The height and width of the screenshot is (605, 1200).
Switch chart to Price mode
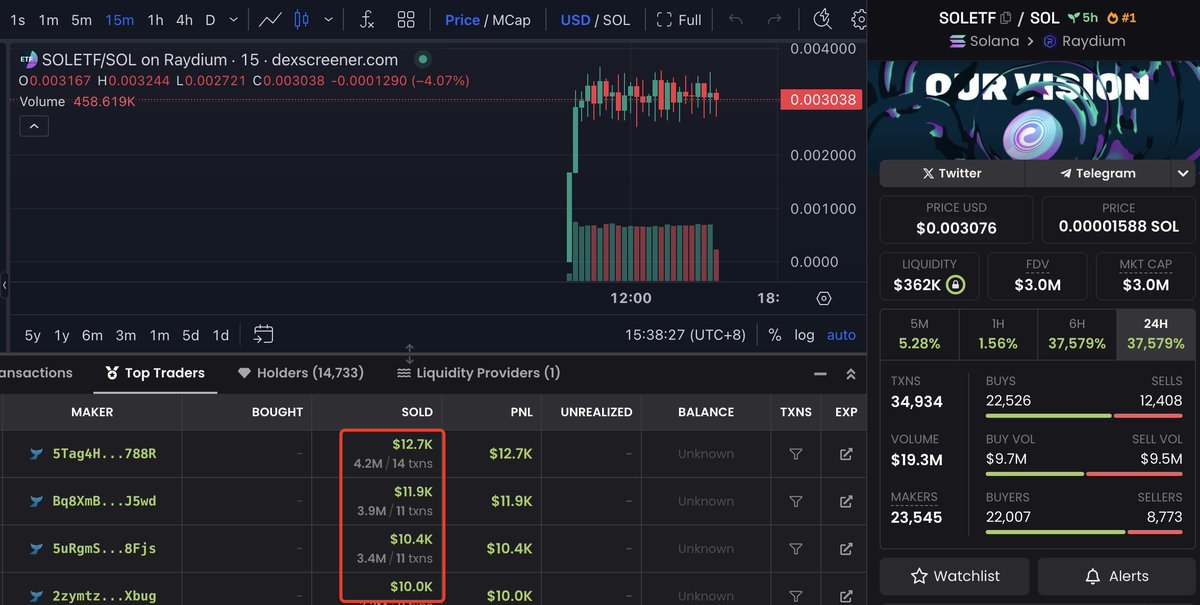[462, 20]
